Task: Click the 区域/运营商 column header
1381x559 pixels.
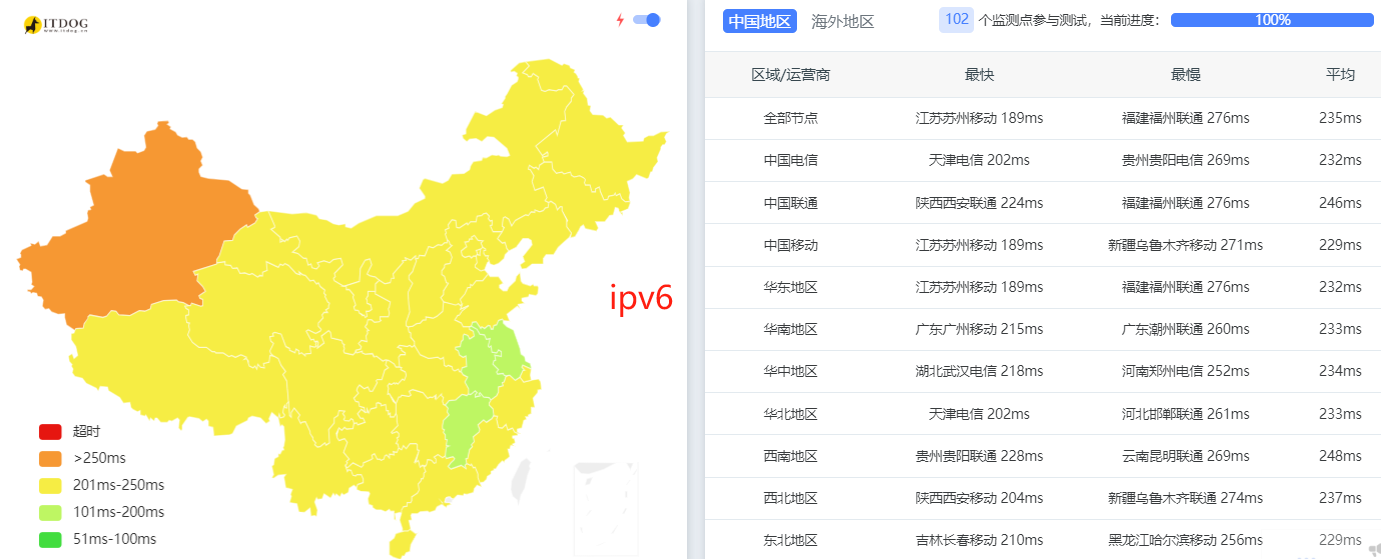Action: 791,75
